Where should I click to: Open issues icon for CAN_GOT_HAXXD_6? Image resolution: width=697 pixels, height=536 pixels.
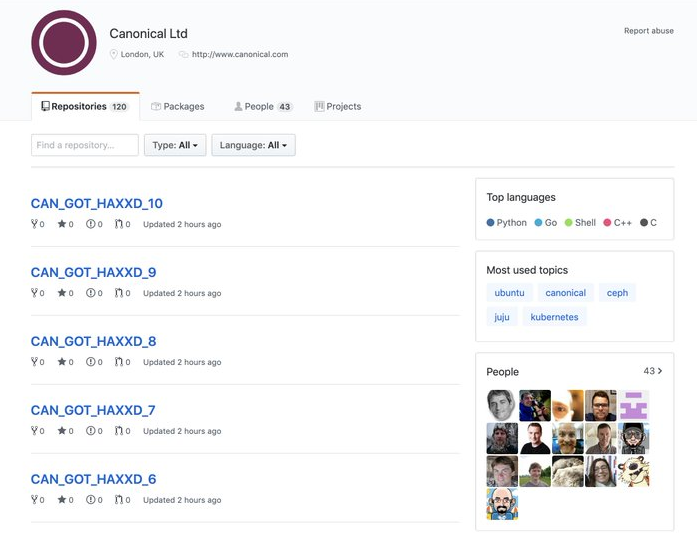click(90, 499)
